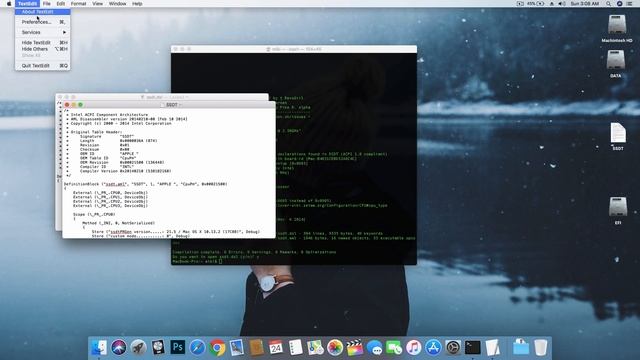
Task: Open Calendar icon showing 24
Action: 276,348
